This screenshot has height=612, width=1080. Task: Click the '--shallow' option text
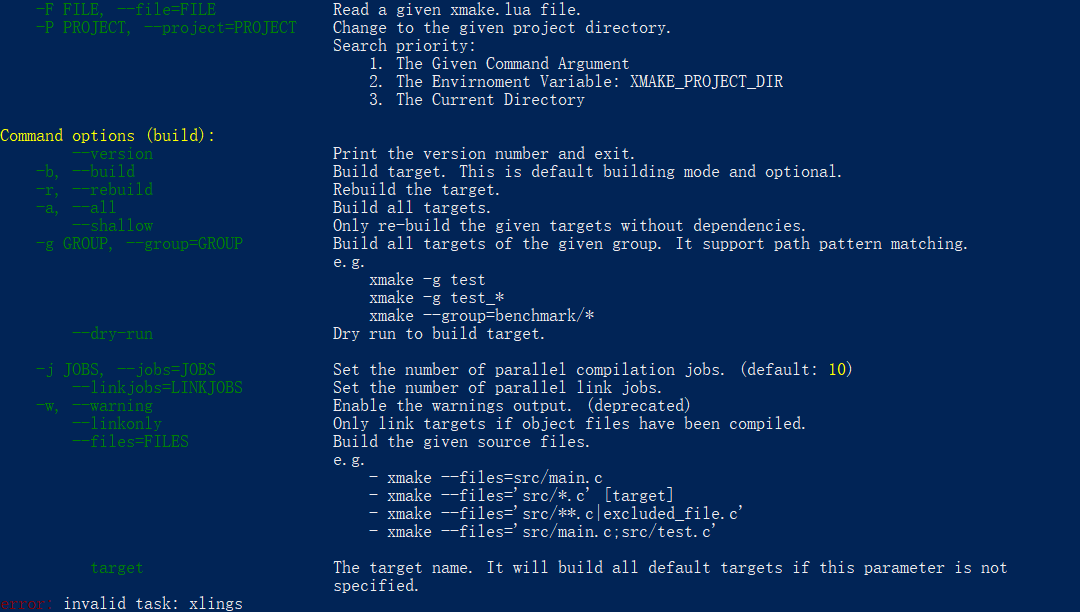click(112, 226)
